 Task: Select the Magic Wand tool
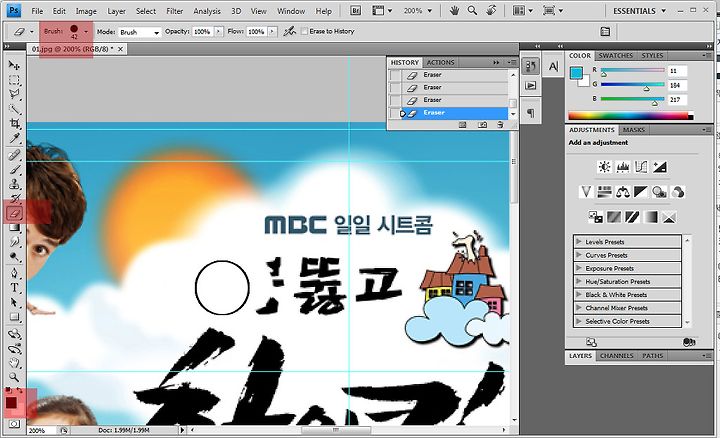click(14, 109)
